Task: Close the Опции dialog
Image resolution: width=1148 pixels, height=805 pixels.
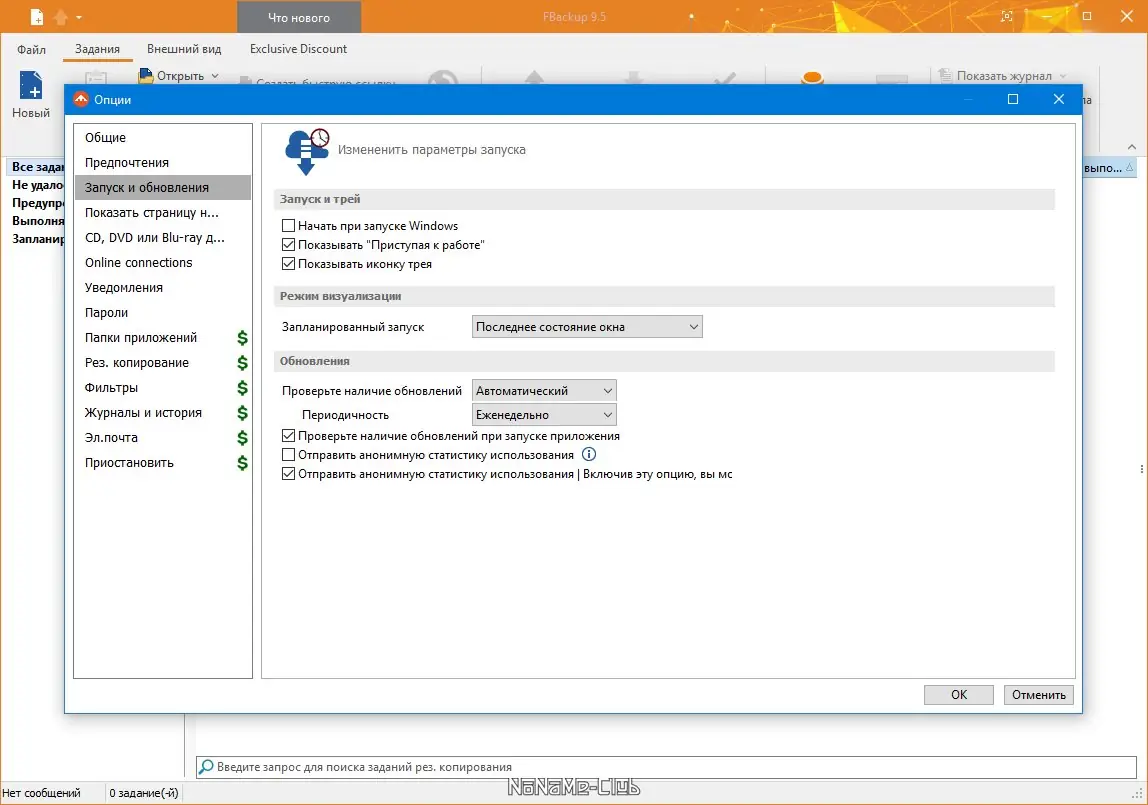Action: click(x=1059, y=99)
